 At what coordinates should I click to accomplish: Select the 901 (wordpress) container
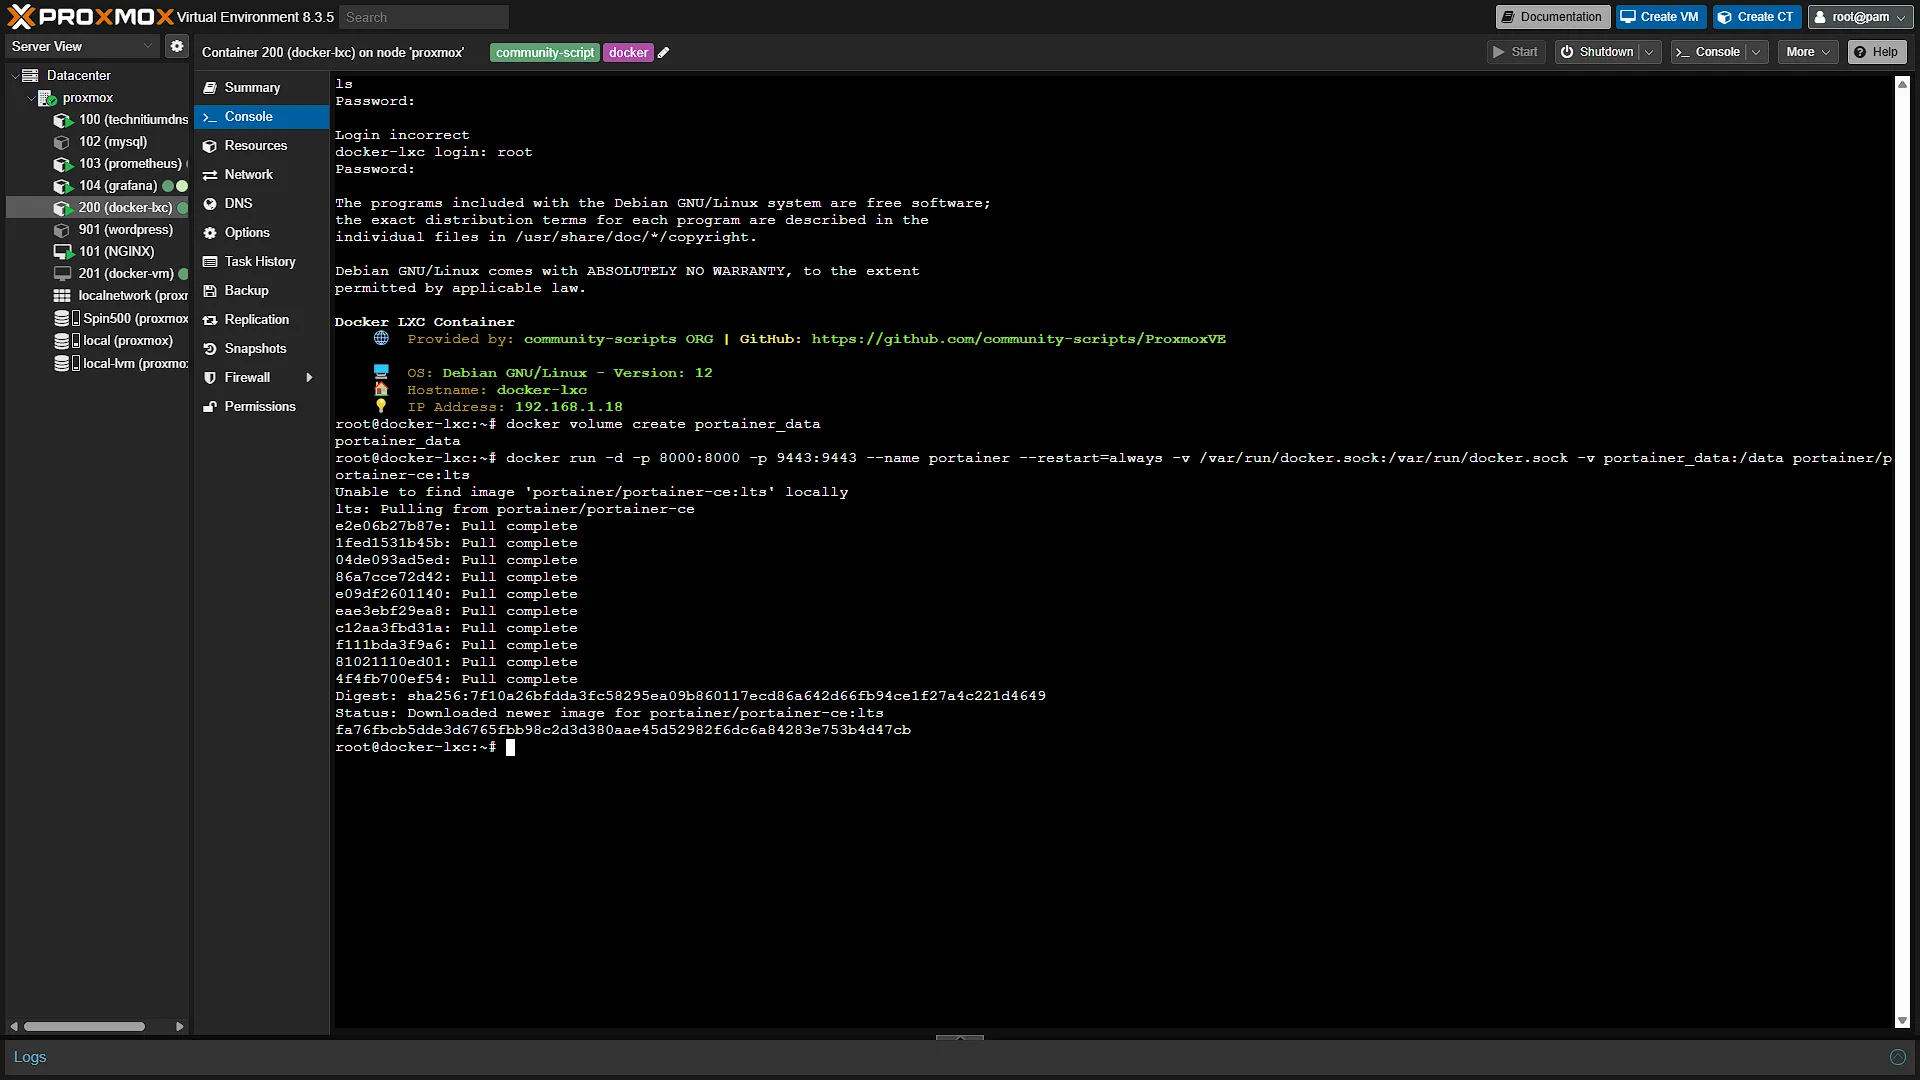[114, 230]
